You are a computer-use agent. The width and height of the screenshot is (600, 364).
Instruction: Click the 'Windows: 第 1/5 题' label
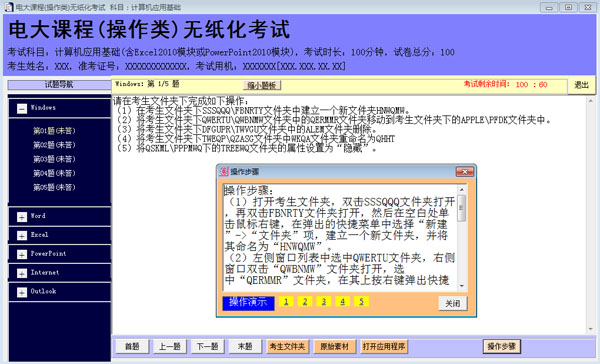coord(147,84)
